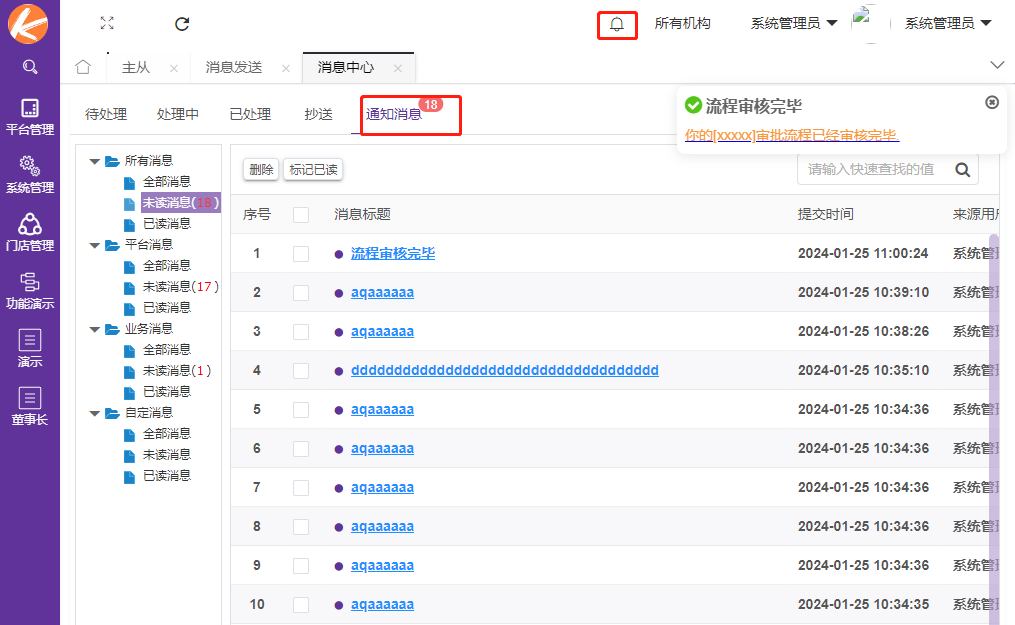Open 功能演示 in sidebar
Image resolution: width=1015 pixels, height=625 pixels.
click(x=30, y=290)
